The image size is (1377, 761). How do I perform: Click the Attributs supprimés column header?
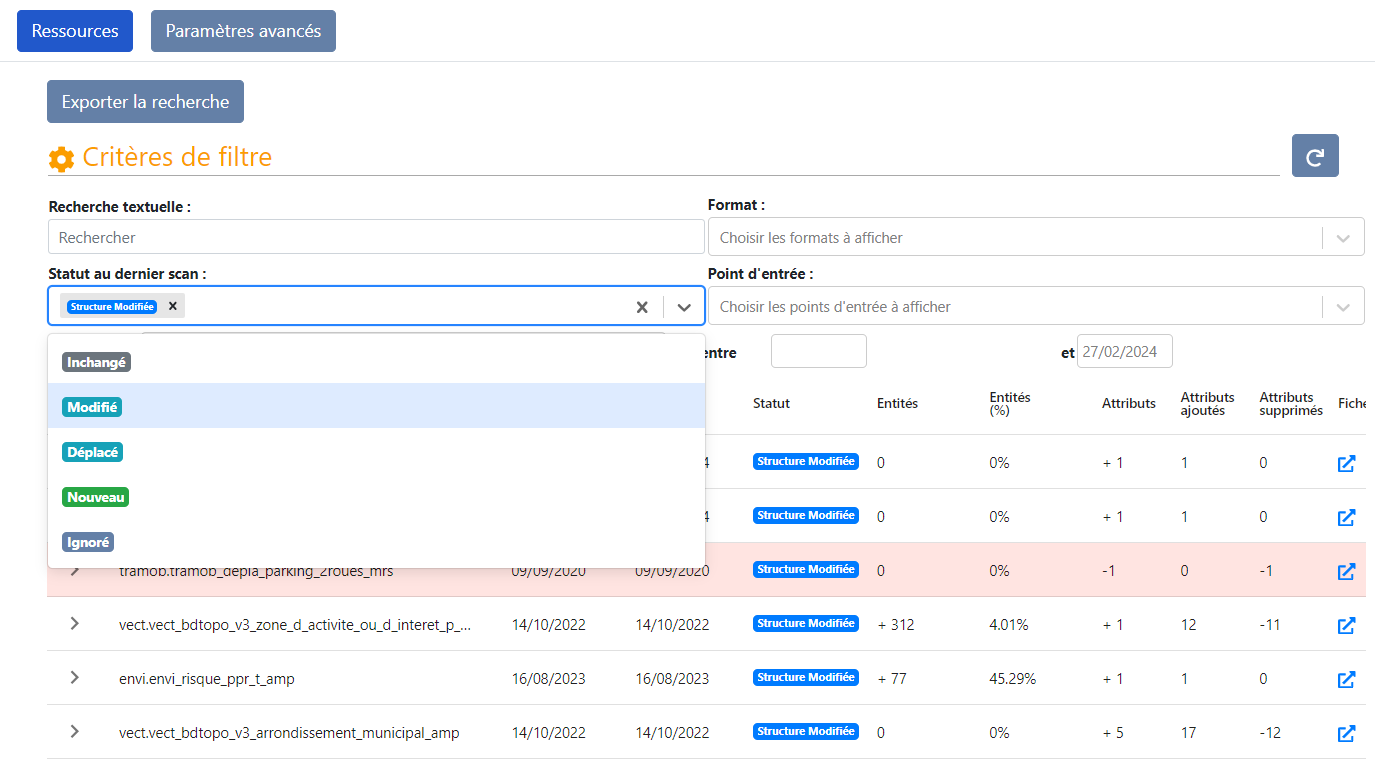pos(1291,404)
